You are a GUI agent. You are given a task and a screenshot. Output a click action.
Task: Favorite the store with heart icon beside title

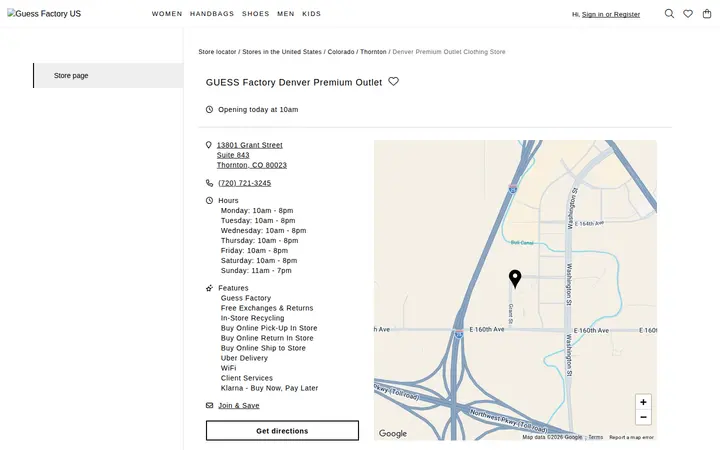[394, 81]
